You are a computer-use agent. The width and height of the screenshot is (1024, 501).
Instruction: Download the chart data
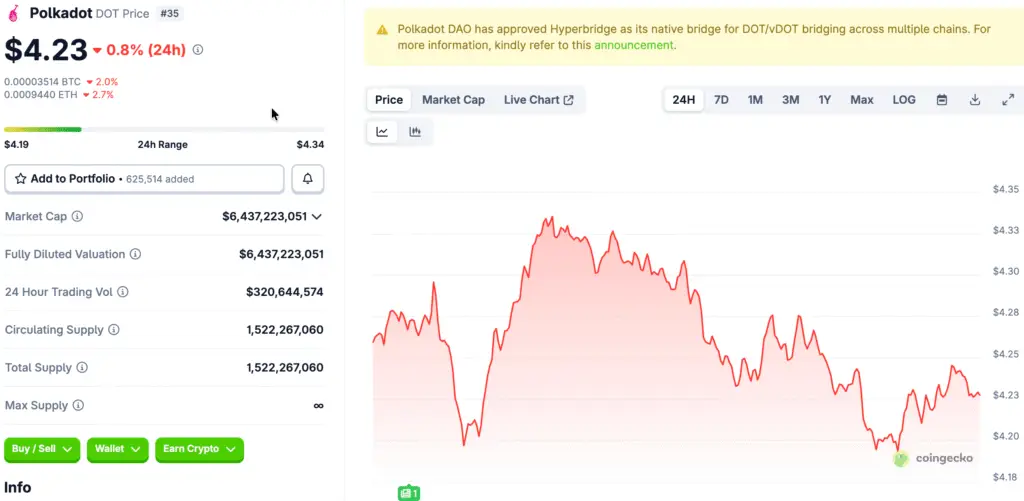pos(975,100)
